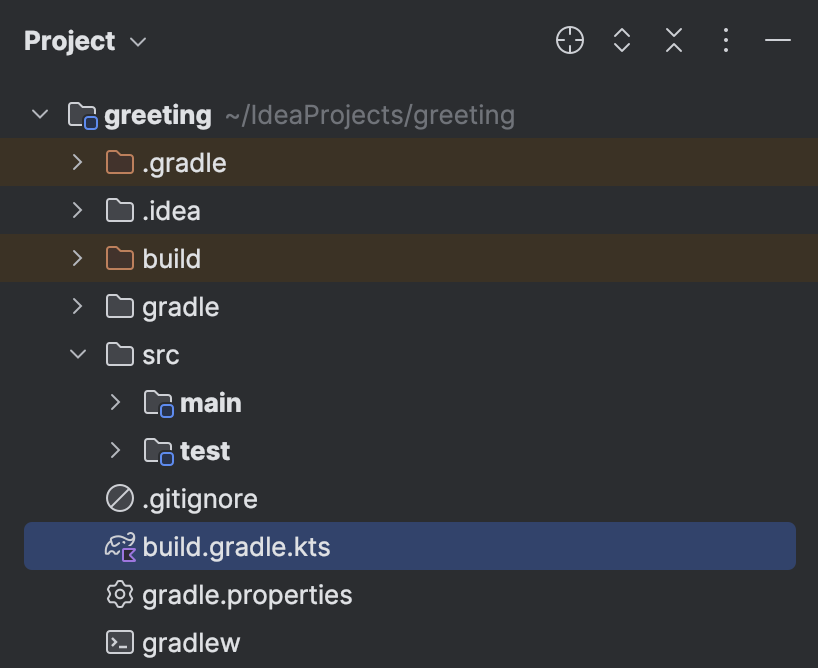Open the tool window options kebab menu
818x668 pixels.
725,41
